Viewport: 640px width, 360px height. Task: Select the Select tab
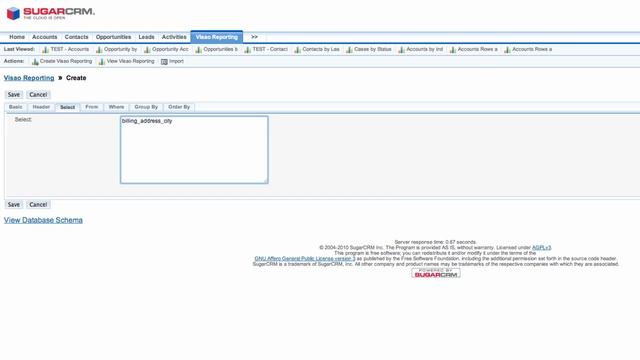click(67, 107)
